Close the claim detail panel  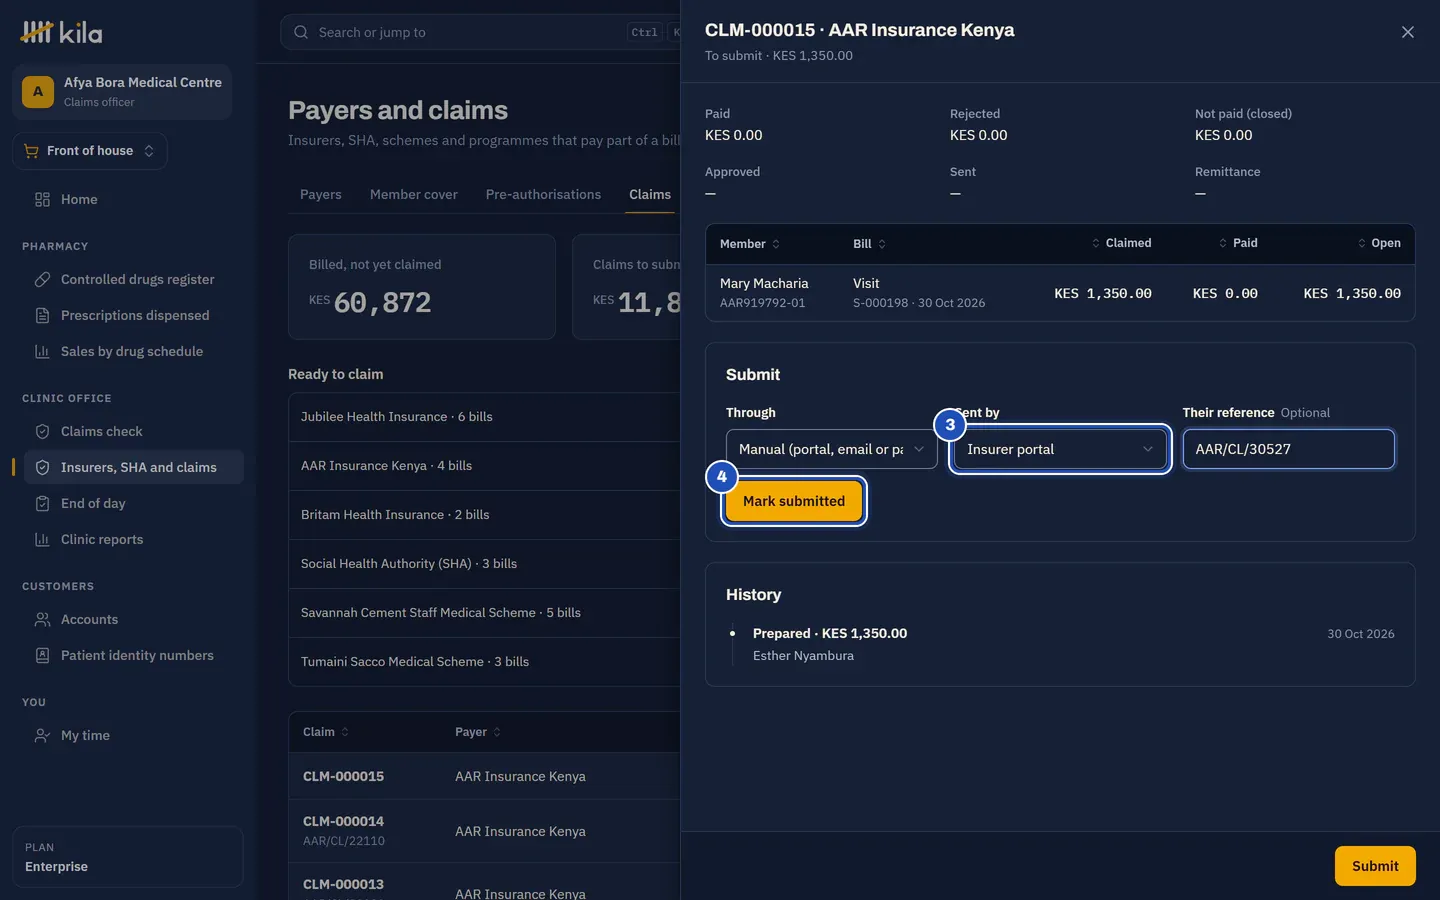1407,32
